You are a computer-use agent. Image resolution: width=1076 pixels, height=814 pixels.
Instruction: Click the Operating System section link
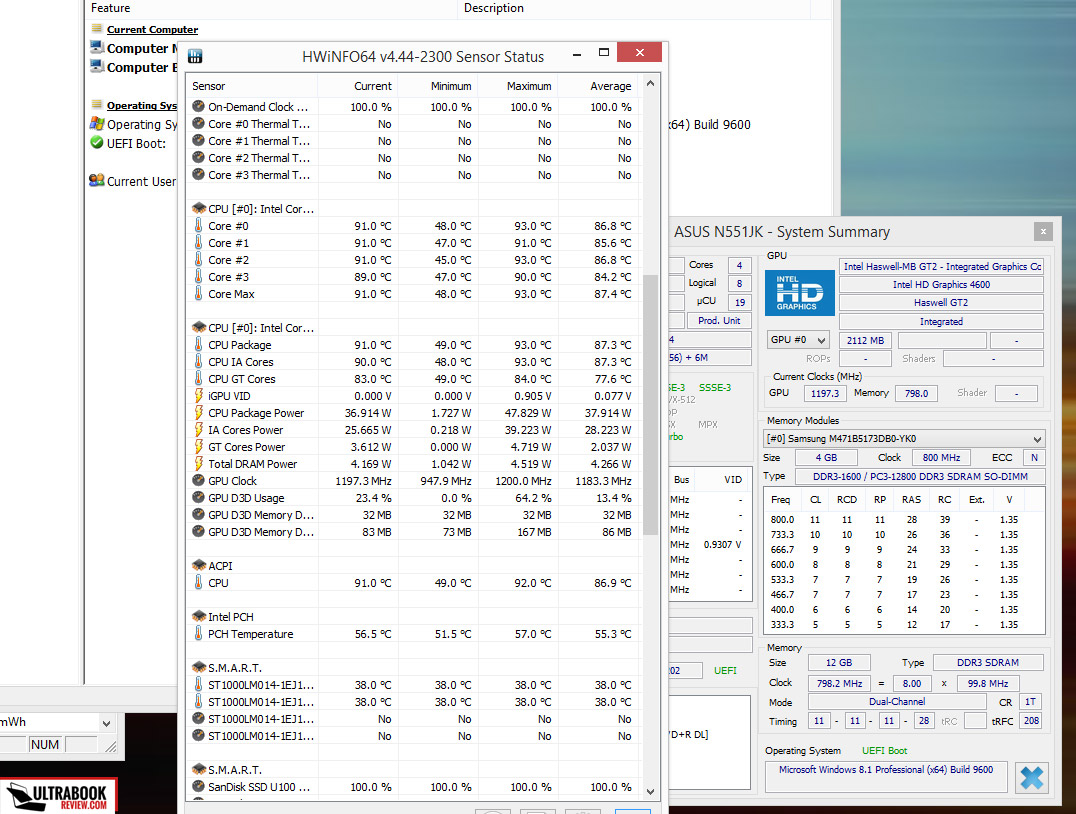141,105
